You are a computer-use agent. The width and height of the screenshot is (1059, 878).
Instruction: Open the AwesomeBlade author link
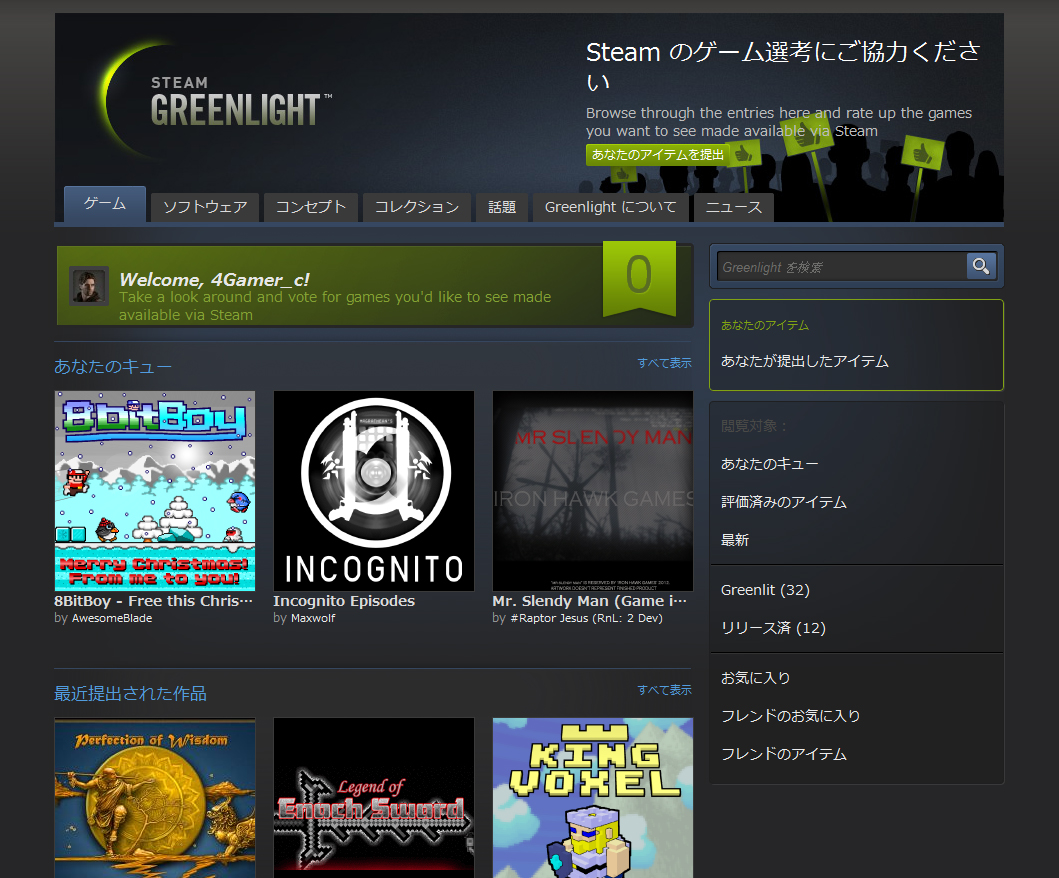[x=112, y=618]
